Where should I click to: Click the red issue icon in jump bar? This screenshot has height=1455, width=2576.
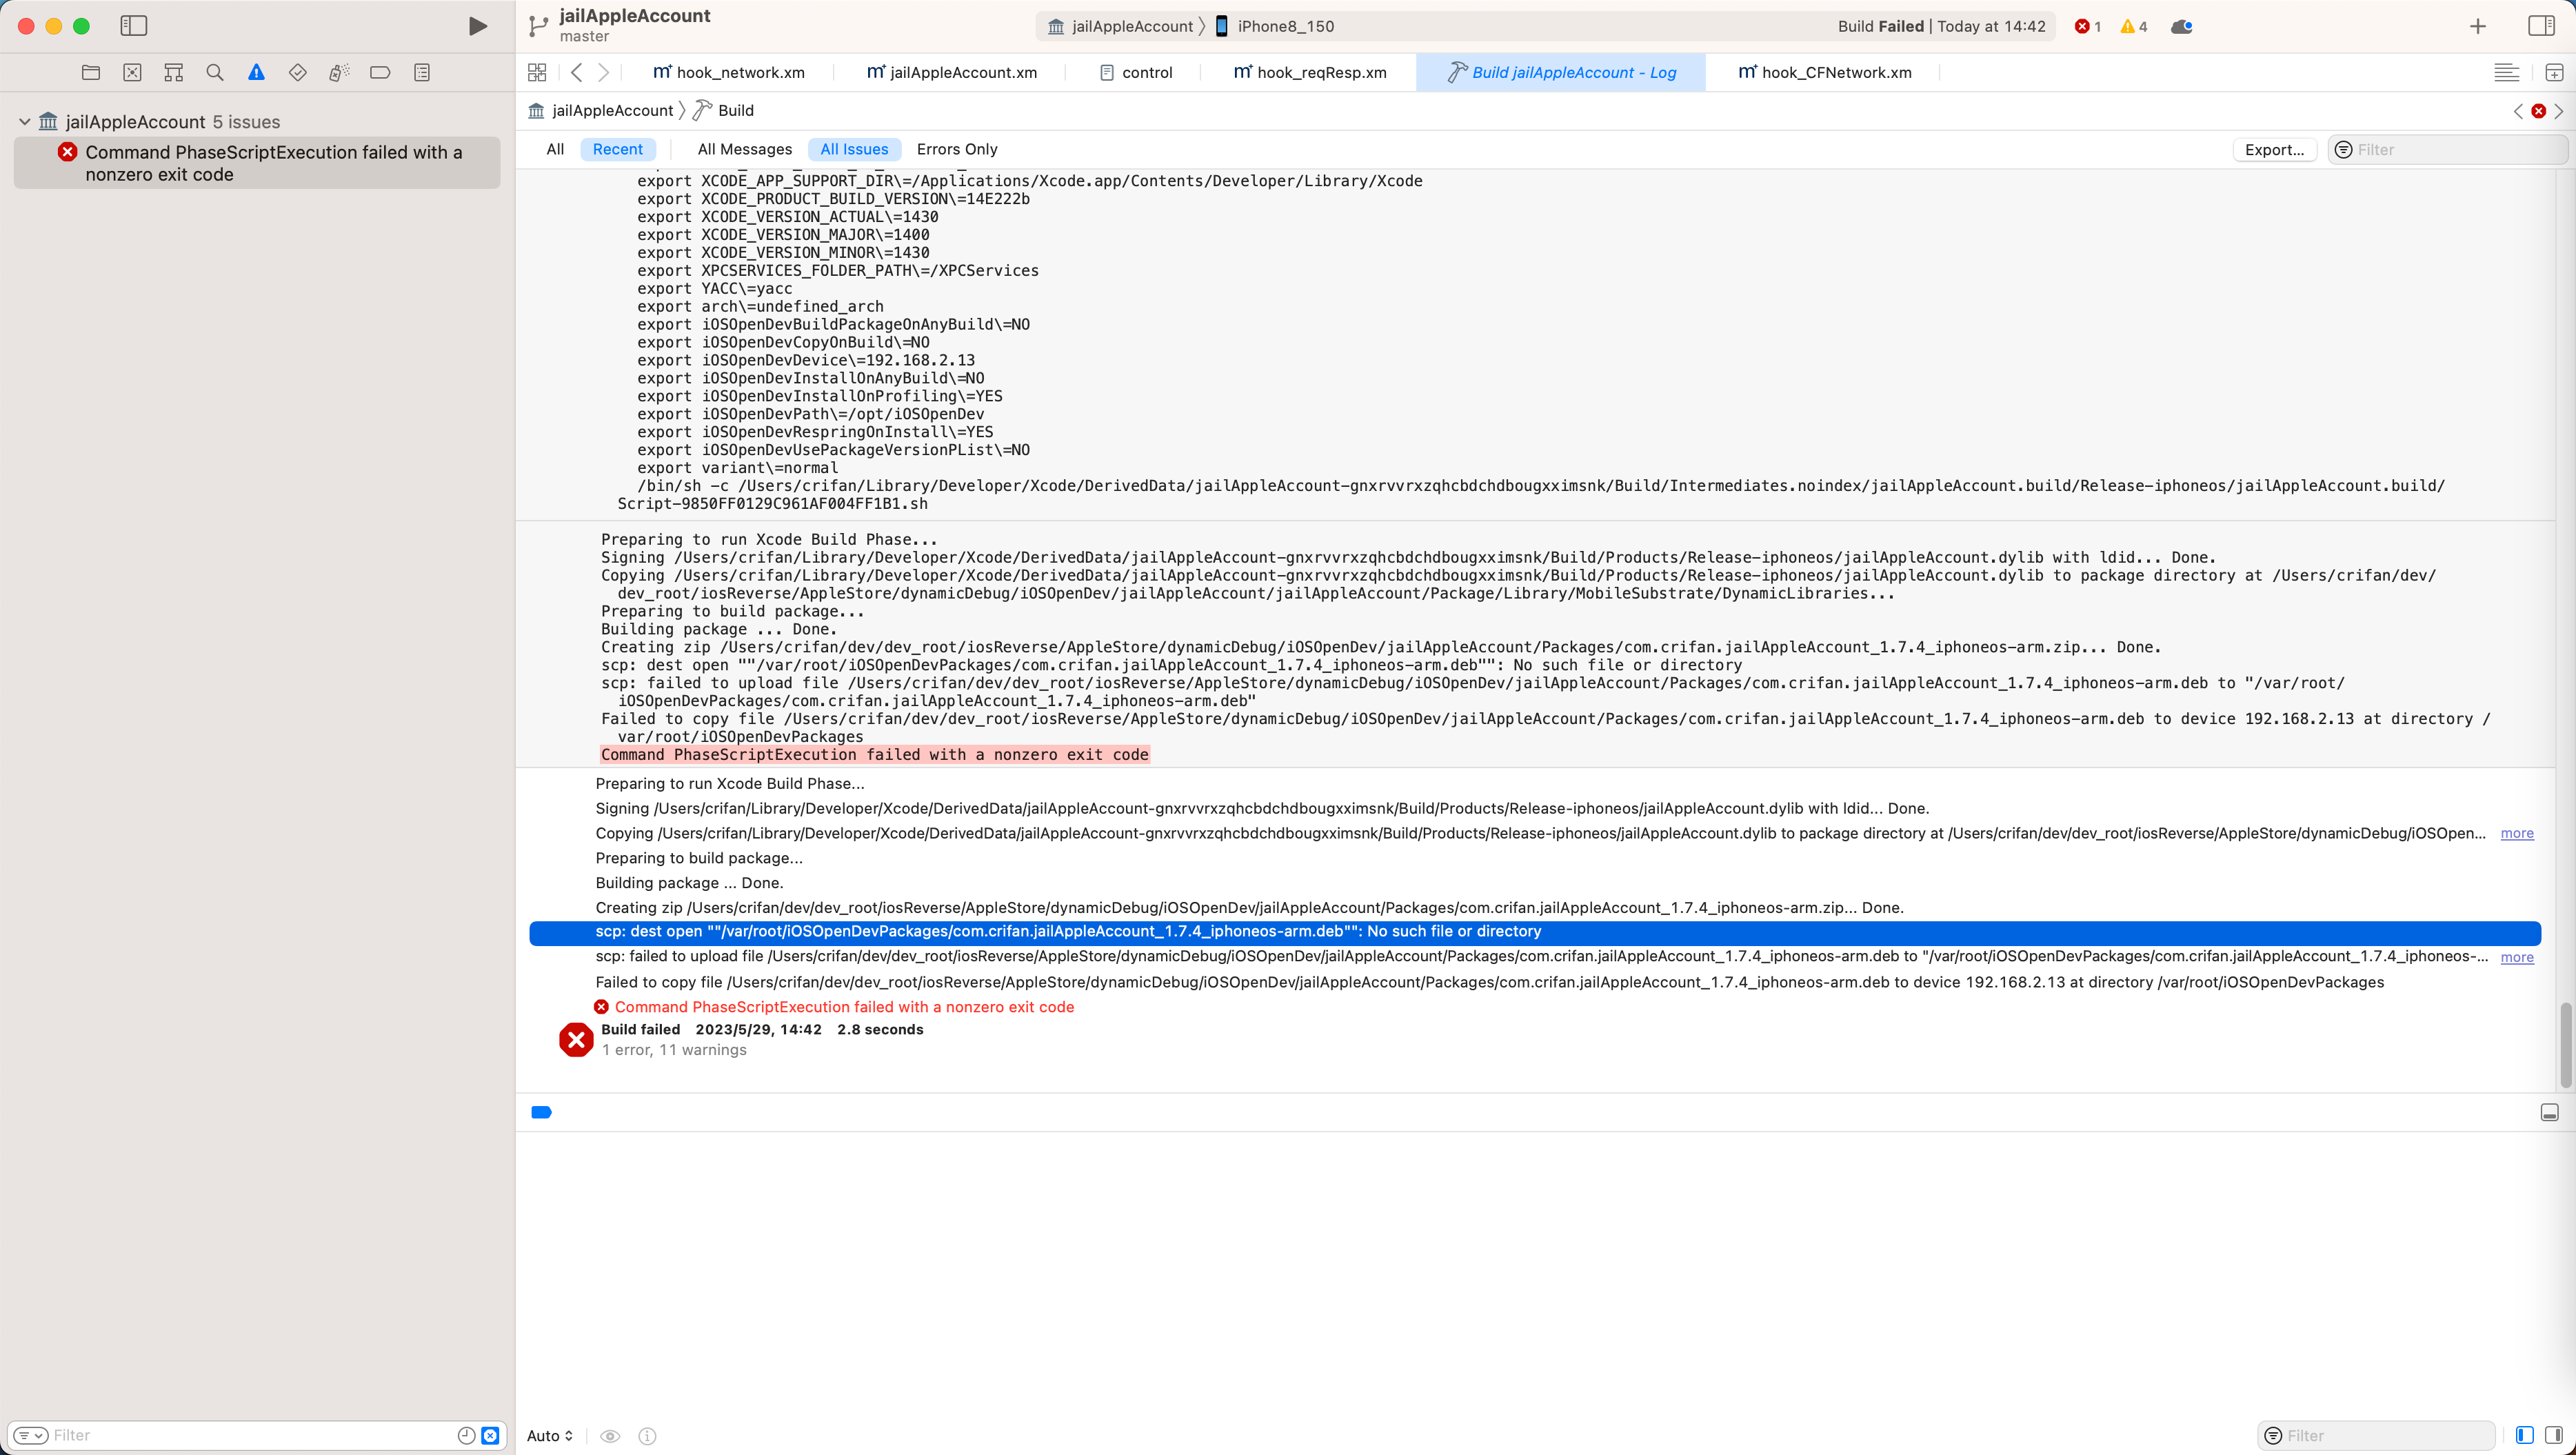coord(2538,111)
